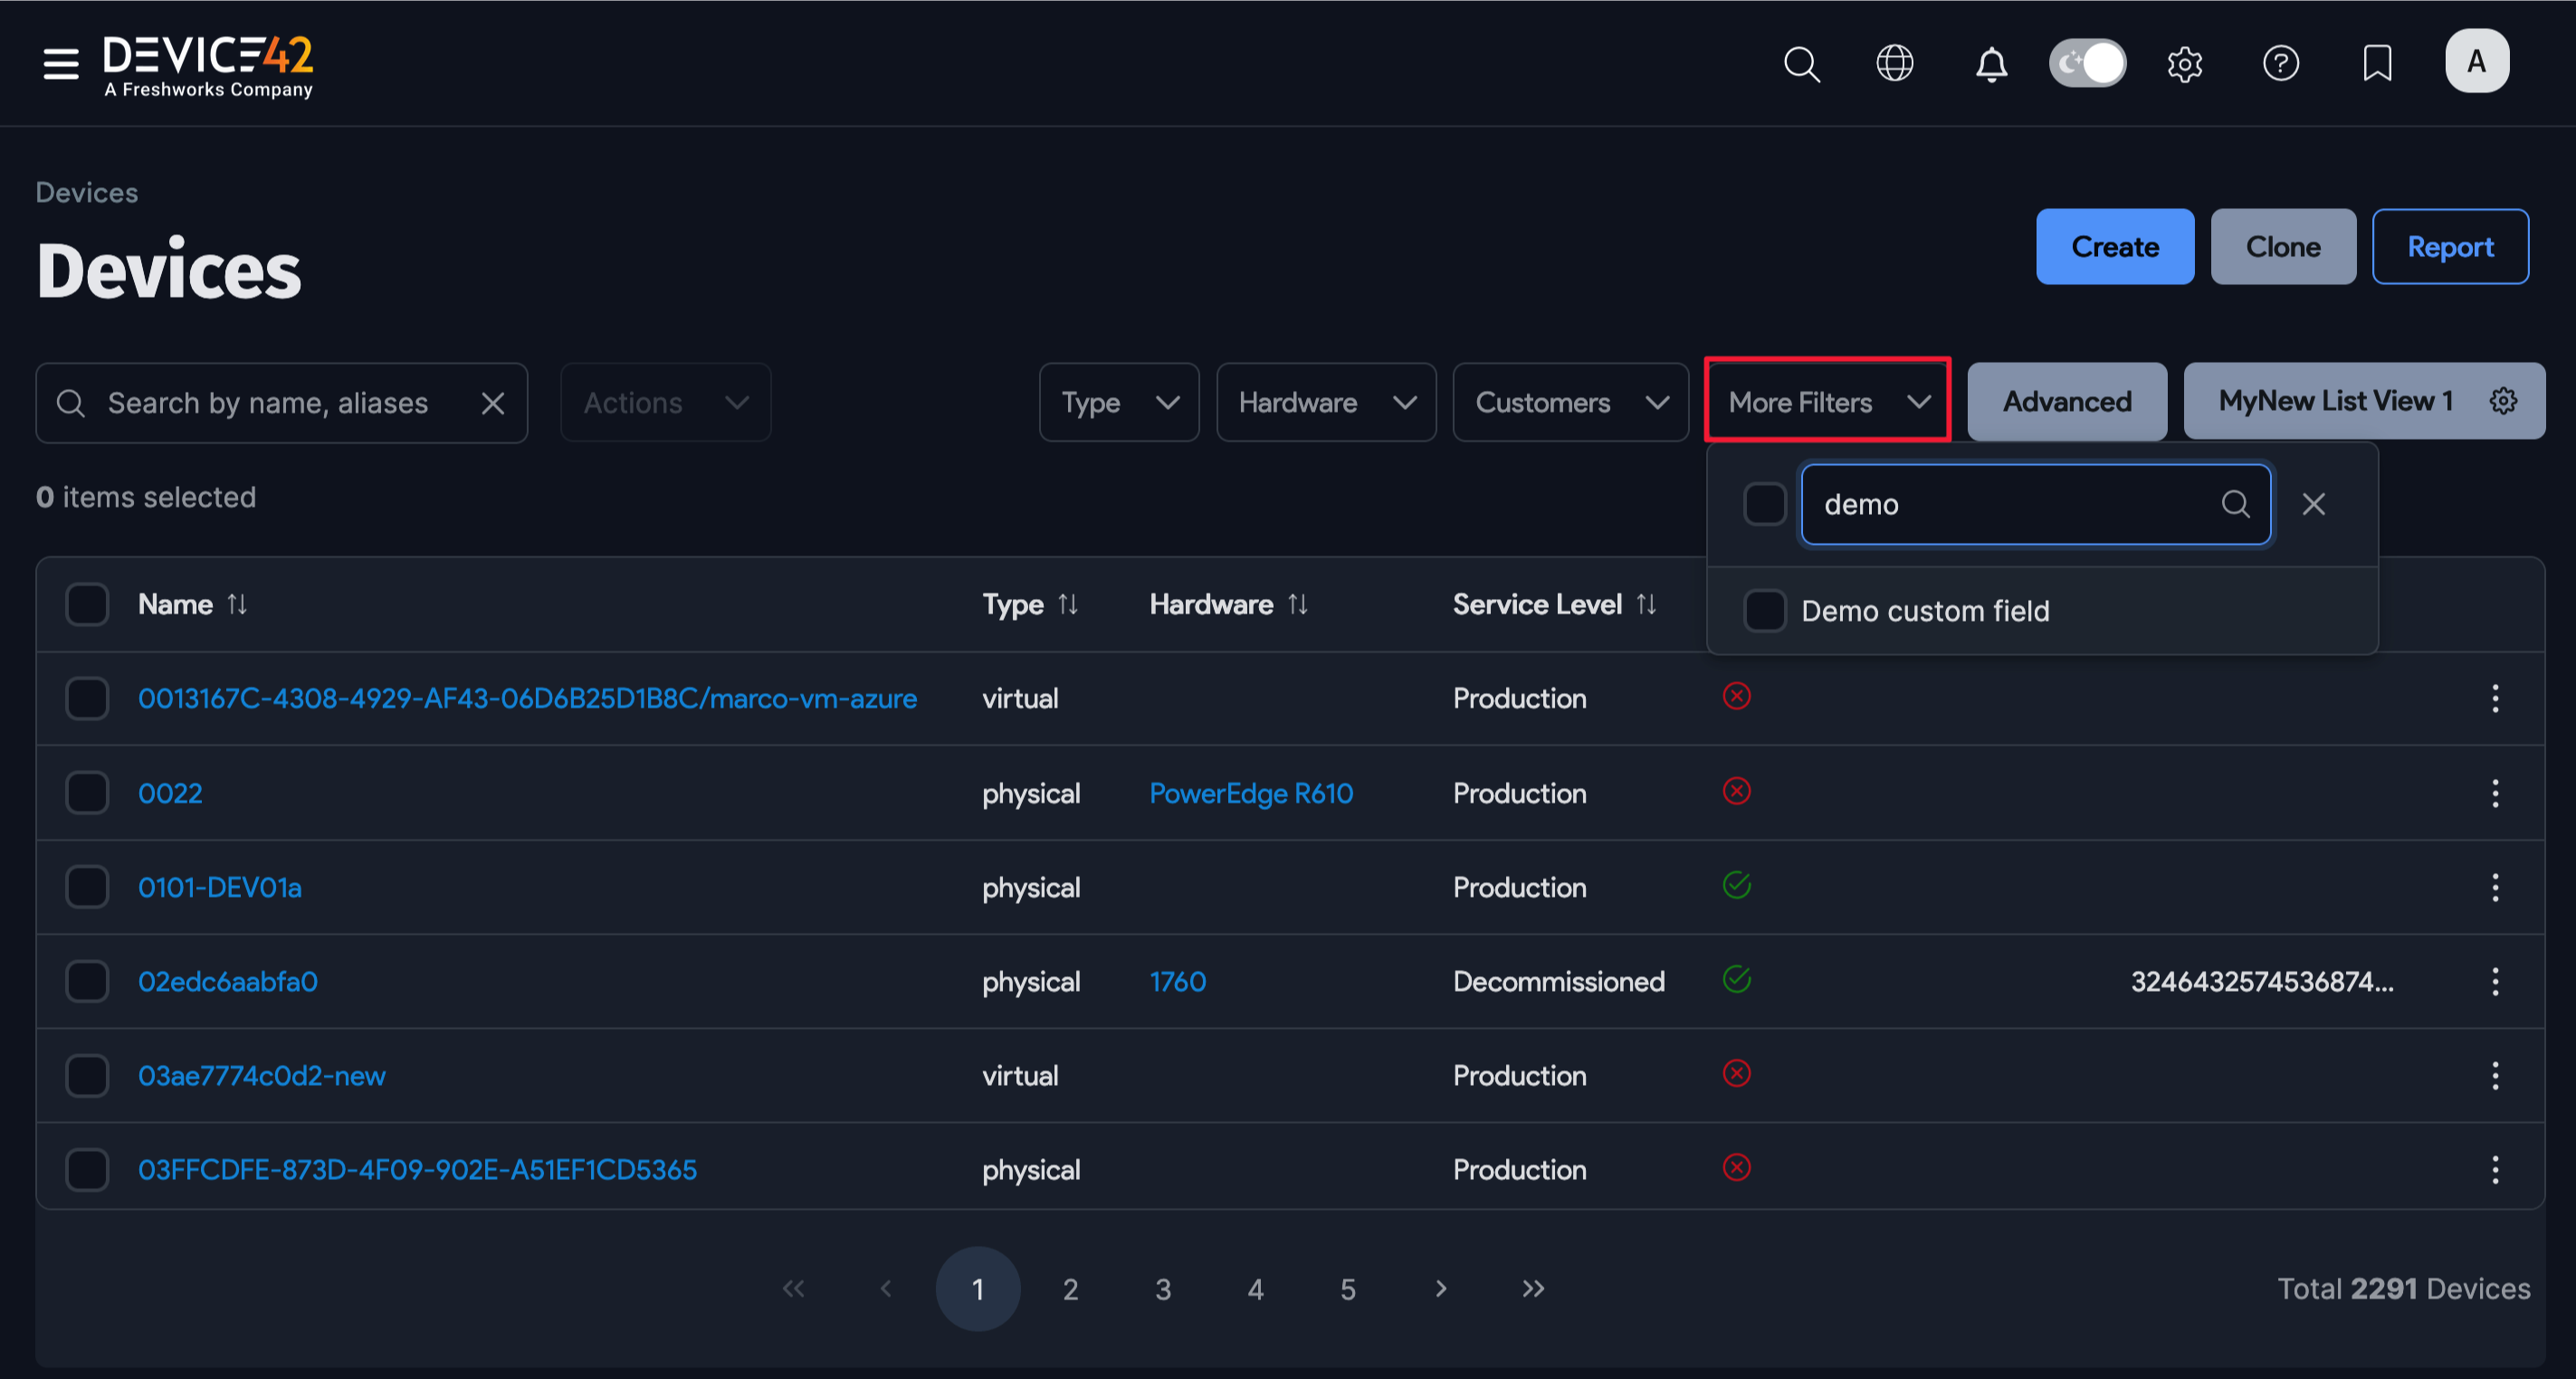Open the global search icon
This screenshot has height=1379, width=2576.
(1802, 64)
